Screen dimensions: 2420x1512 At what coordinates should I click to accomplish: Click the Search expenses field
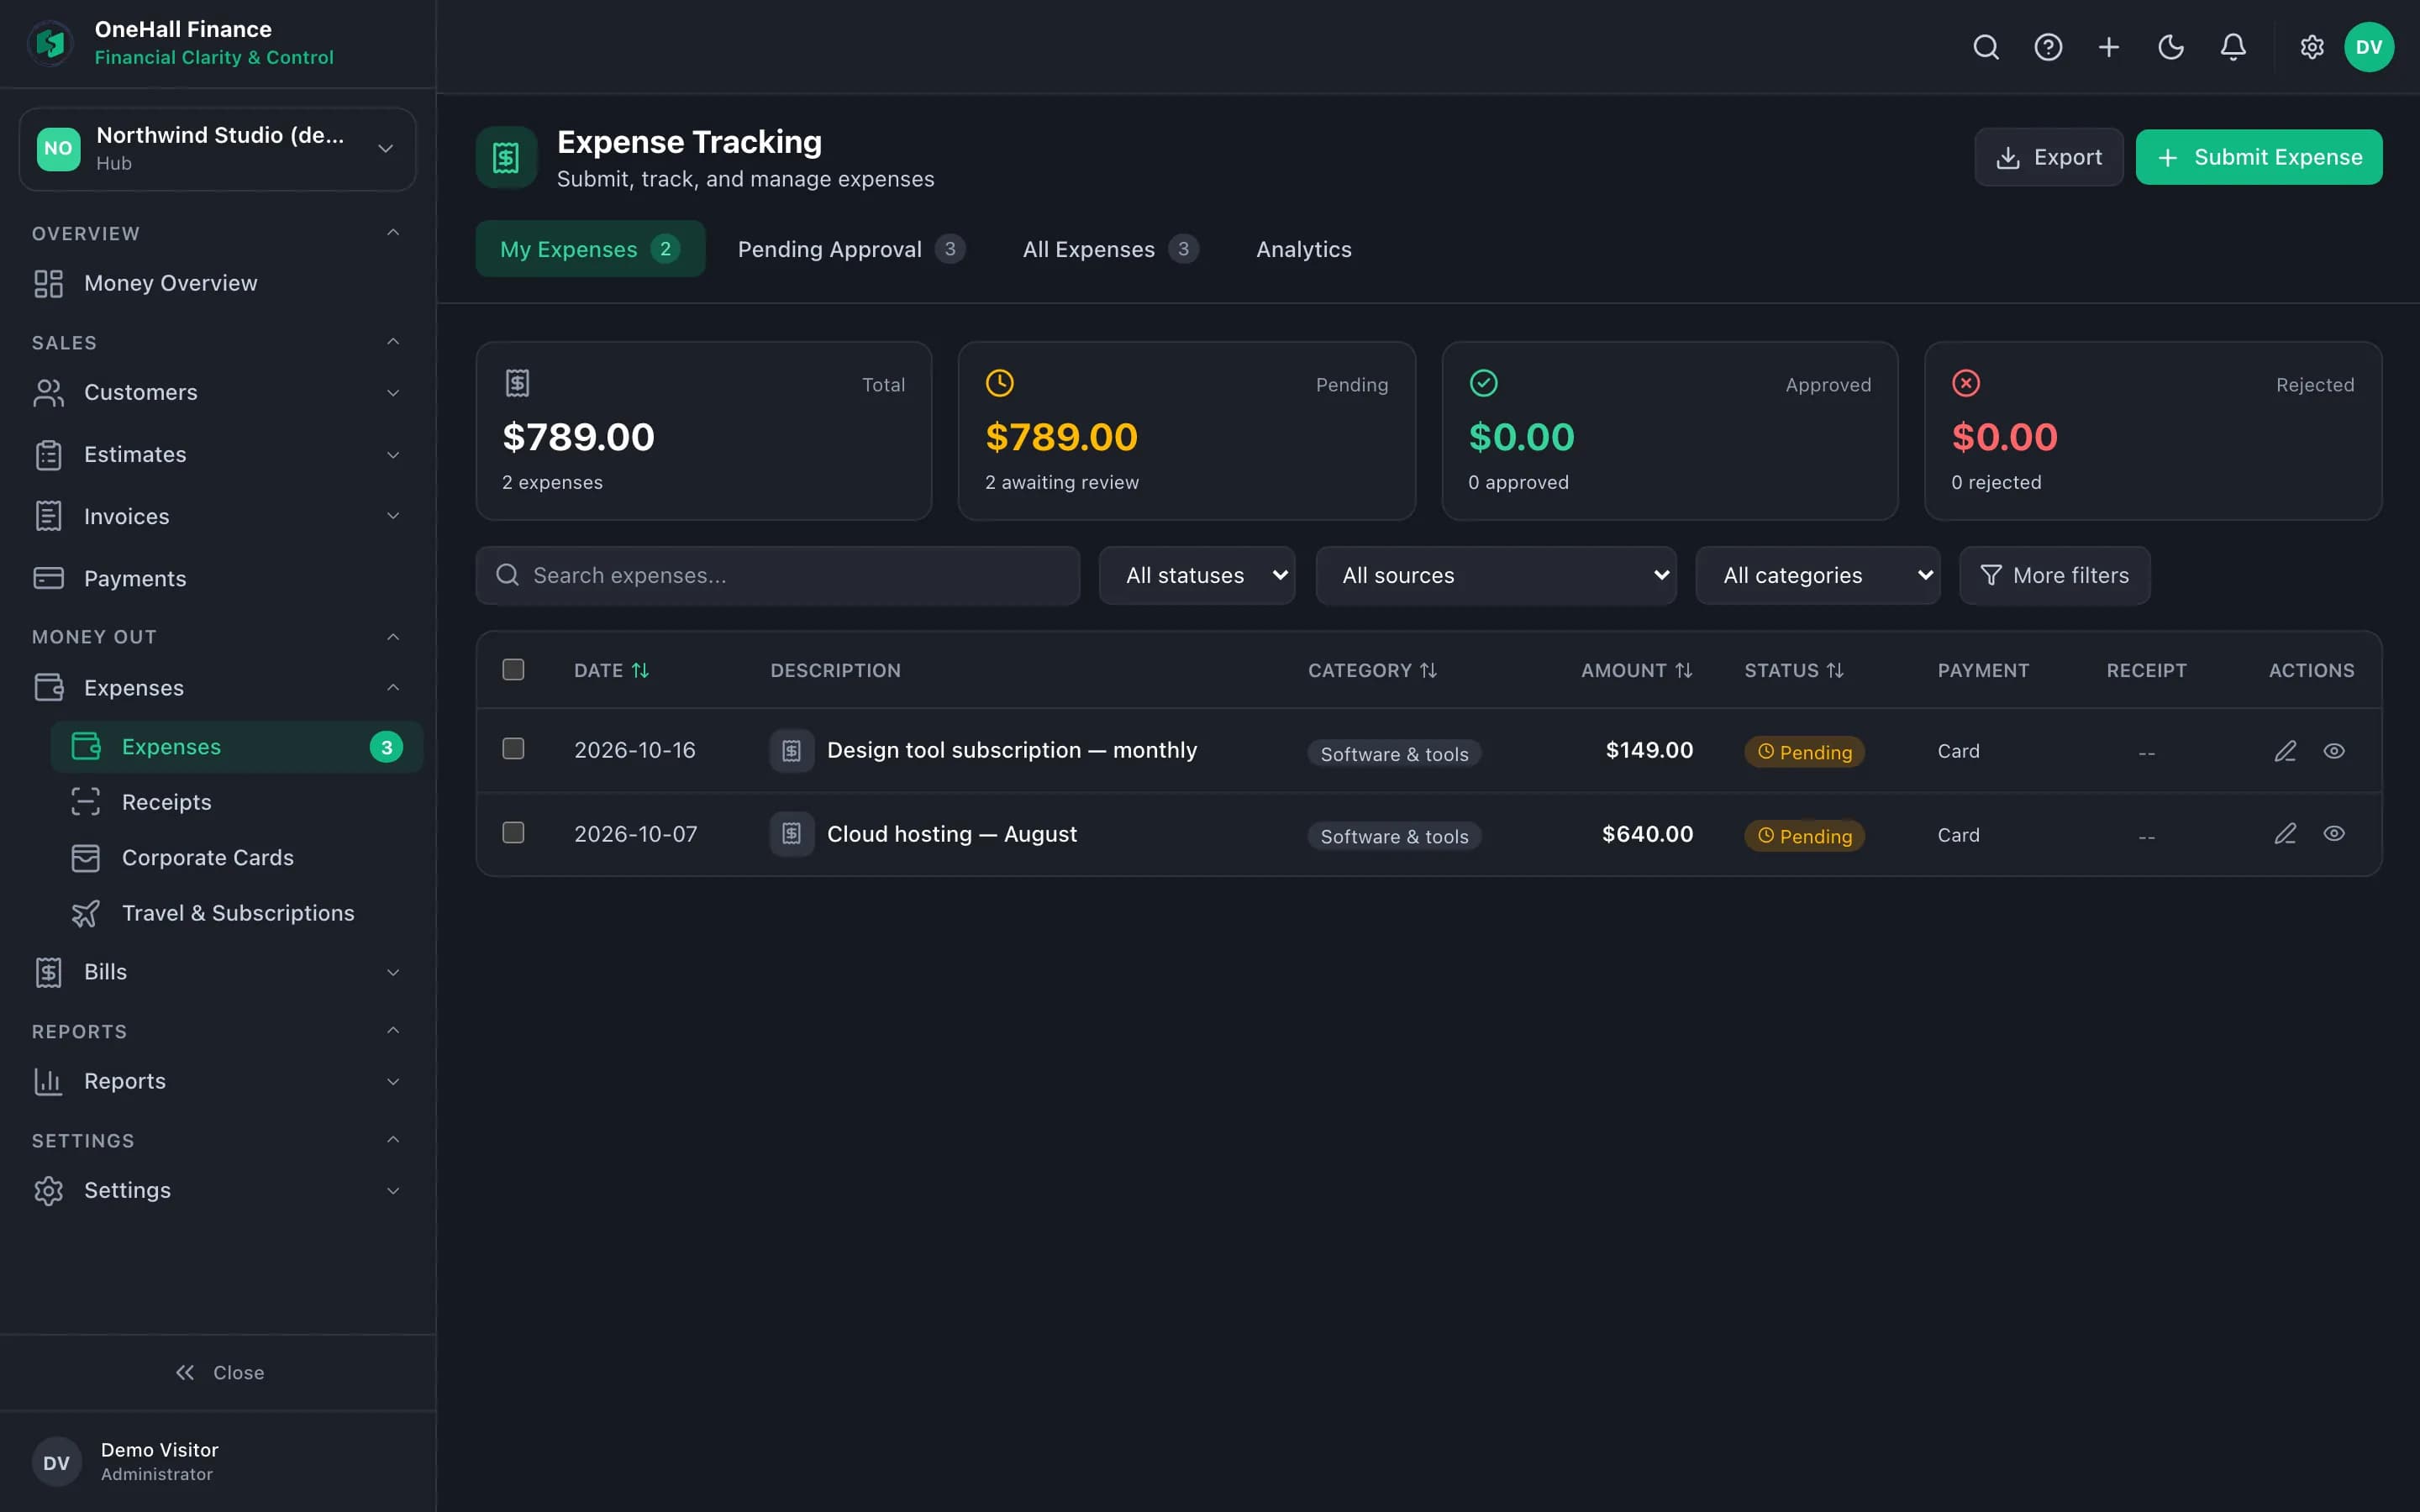click(x=778, y=575)
